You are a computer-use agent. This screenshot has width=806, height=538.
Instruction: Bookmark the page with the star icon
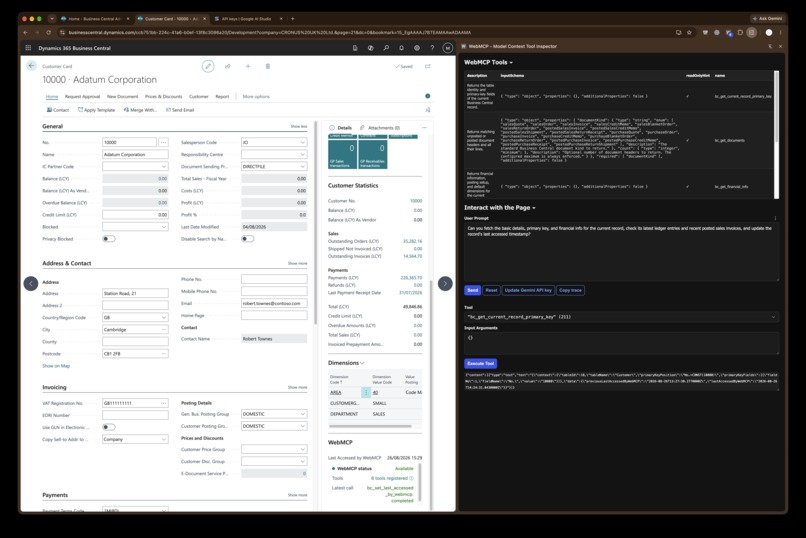pyautogui.click(x=689, y=32)
